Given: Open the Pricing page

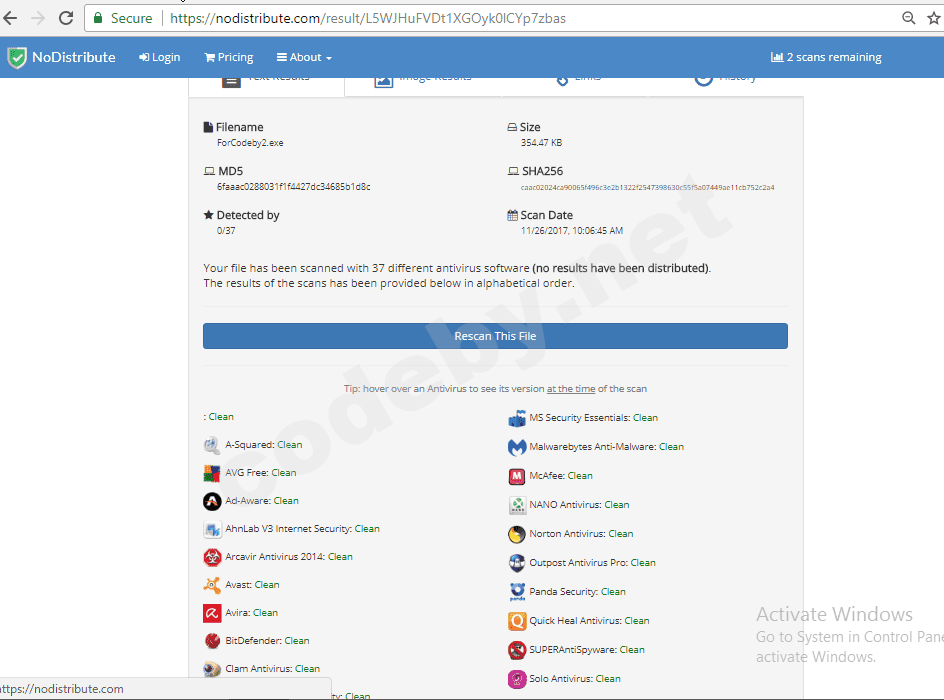Looking at the screenshot, I should [x=229, y=57].
